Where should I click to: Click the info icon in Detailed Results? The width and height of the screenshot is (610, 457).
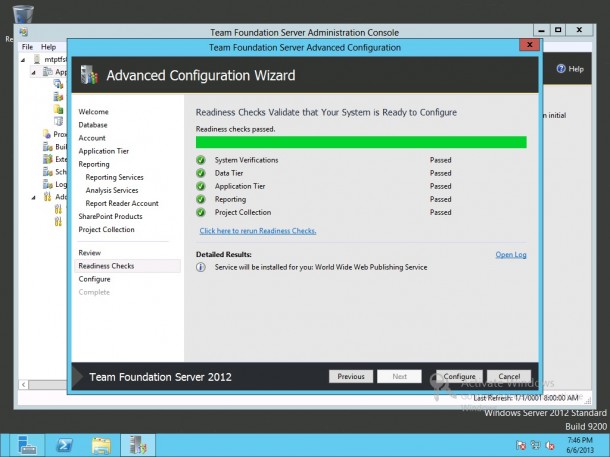(200, 267)
